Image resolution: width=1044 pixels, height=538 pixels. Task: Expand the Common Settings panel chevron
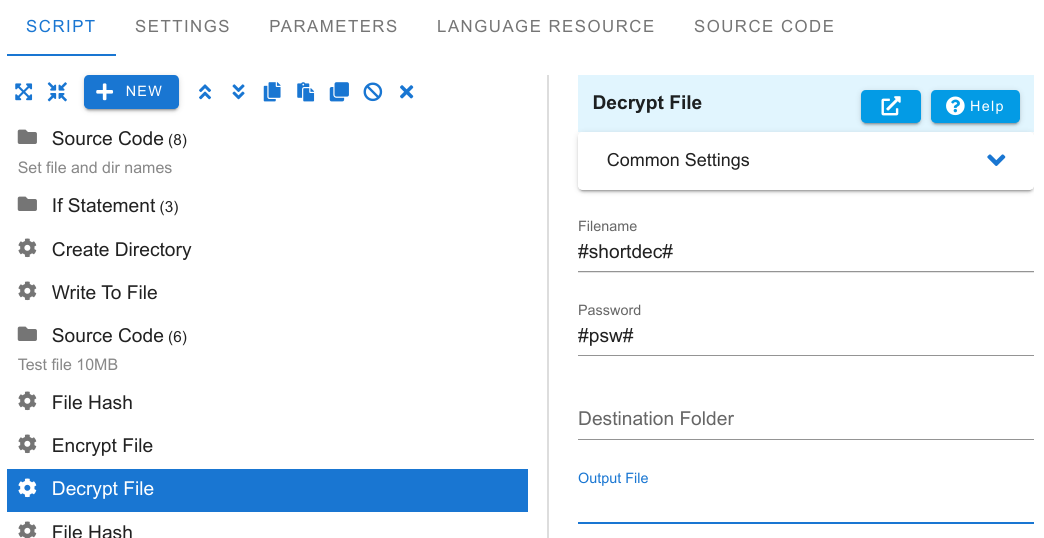(996, 160)
